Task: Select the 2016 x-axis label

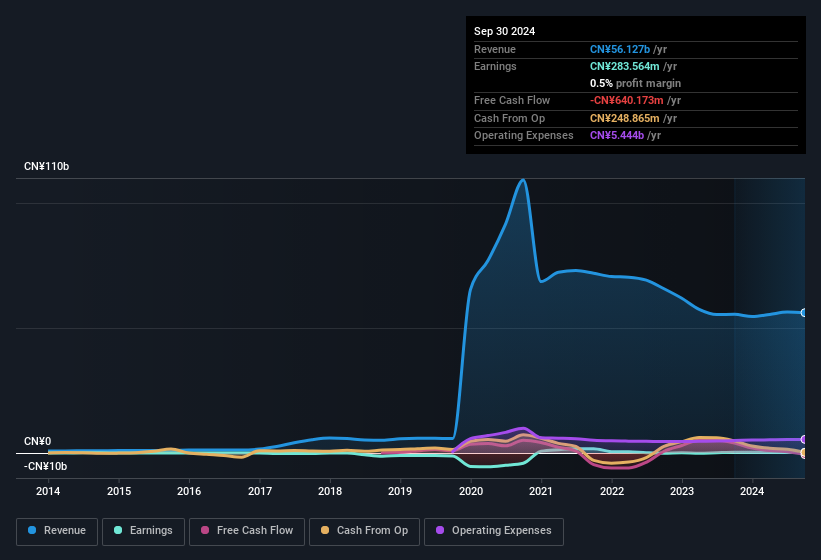Action: point(189,491)
